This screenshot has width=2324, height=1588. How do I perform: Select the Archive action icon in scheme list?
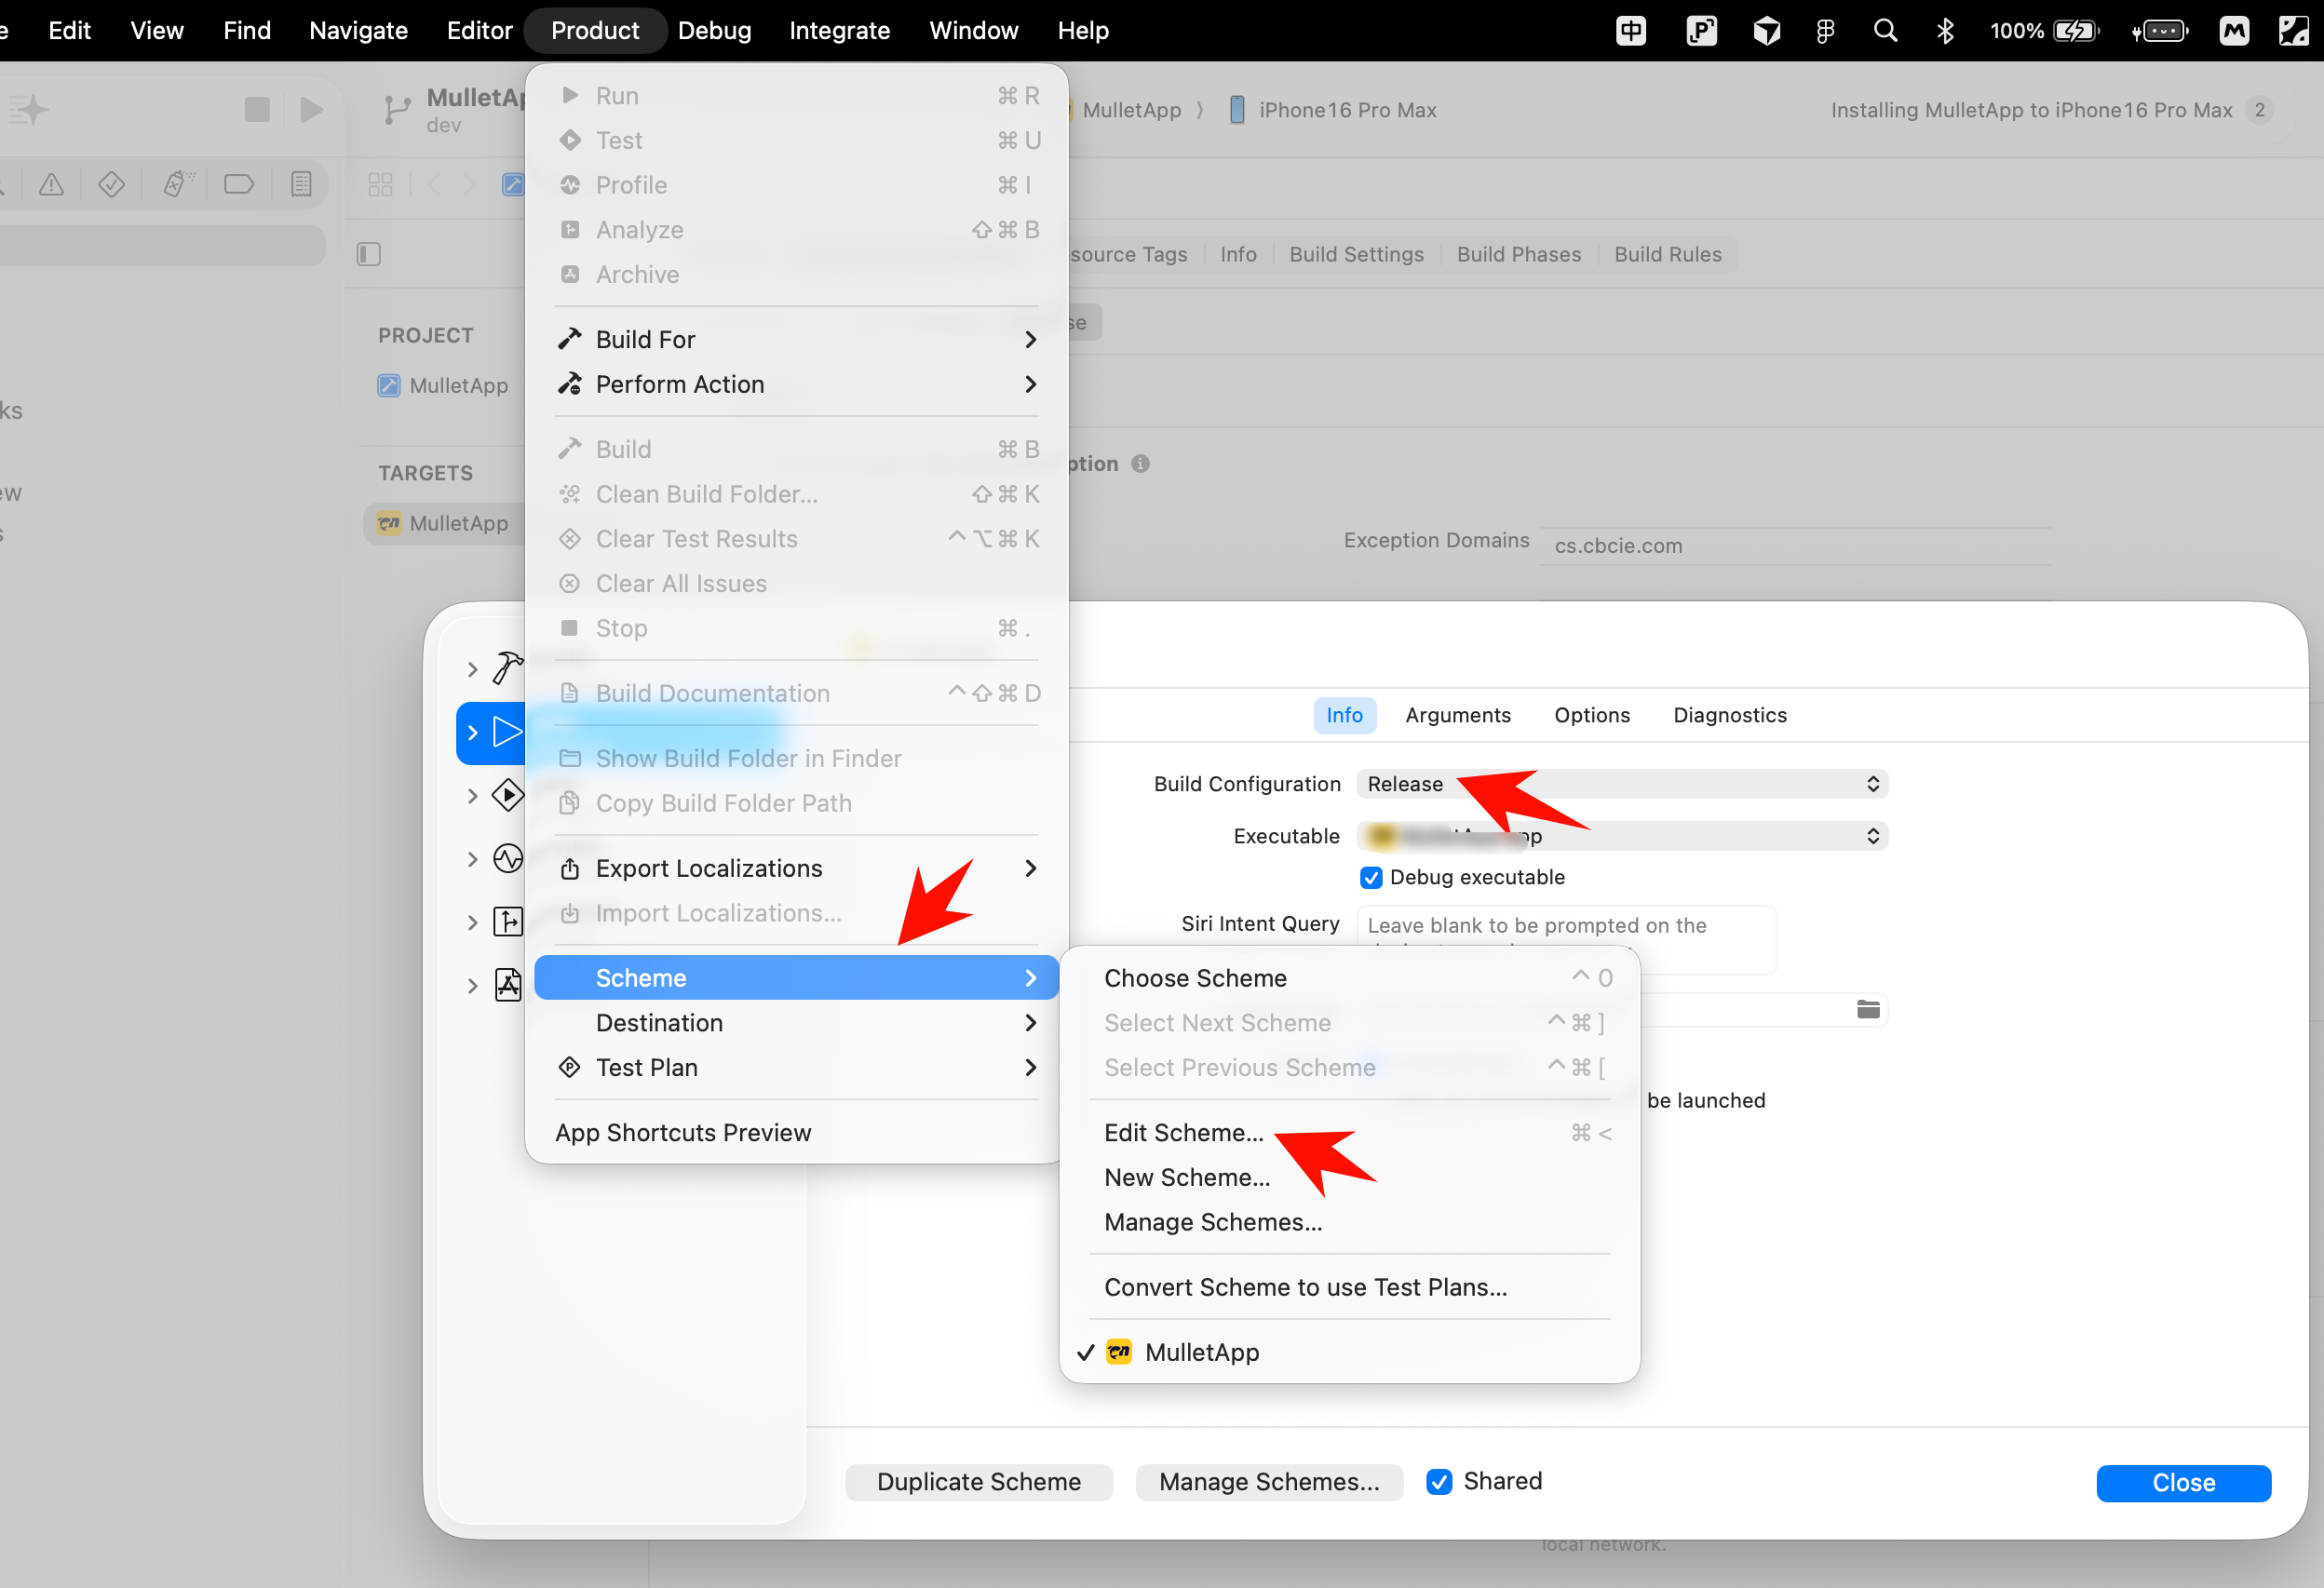click(508, 985)
